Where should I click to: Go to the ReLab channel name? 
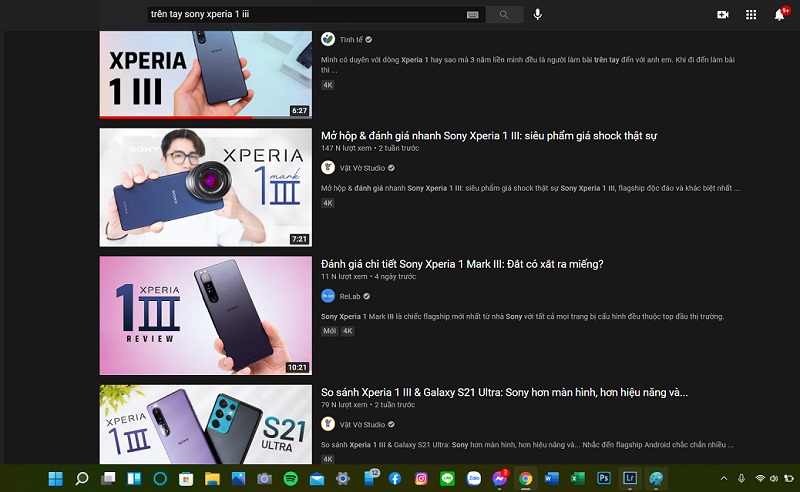[350, 297]
